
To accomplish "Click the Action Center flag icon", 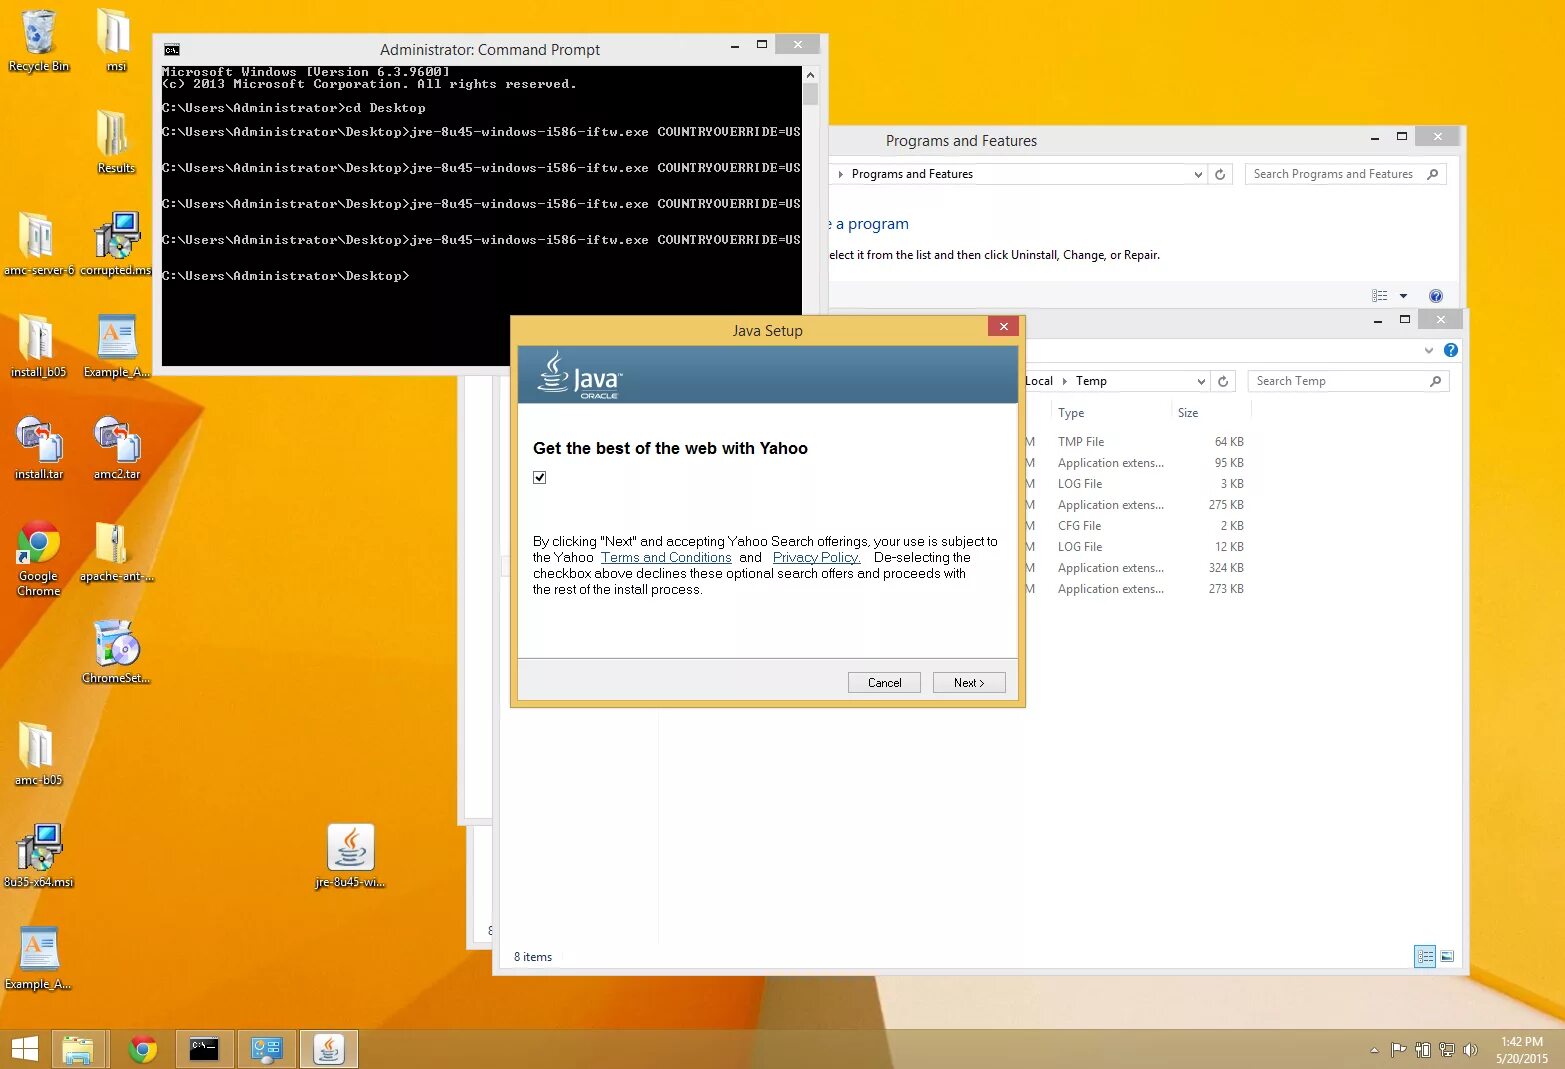I will click(1398, 1050).
